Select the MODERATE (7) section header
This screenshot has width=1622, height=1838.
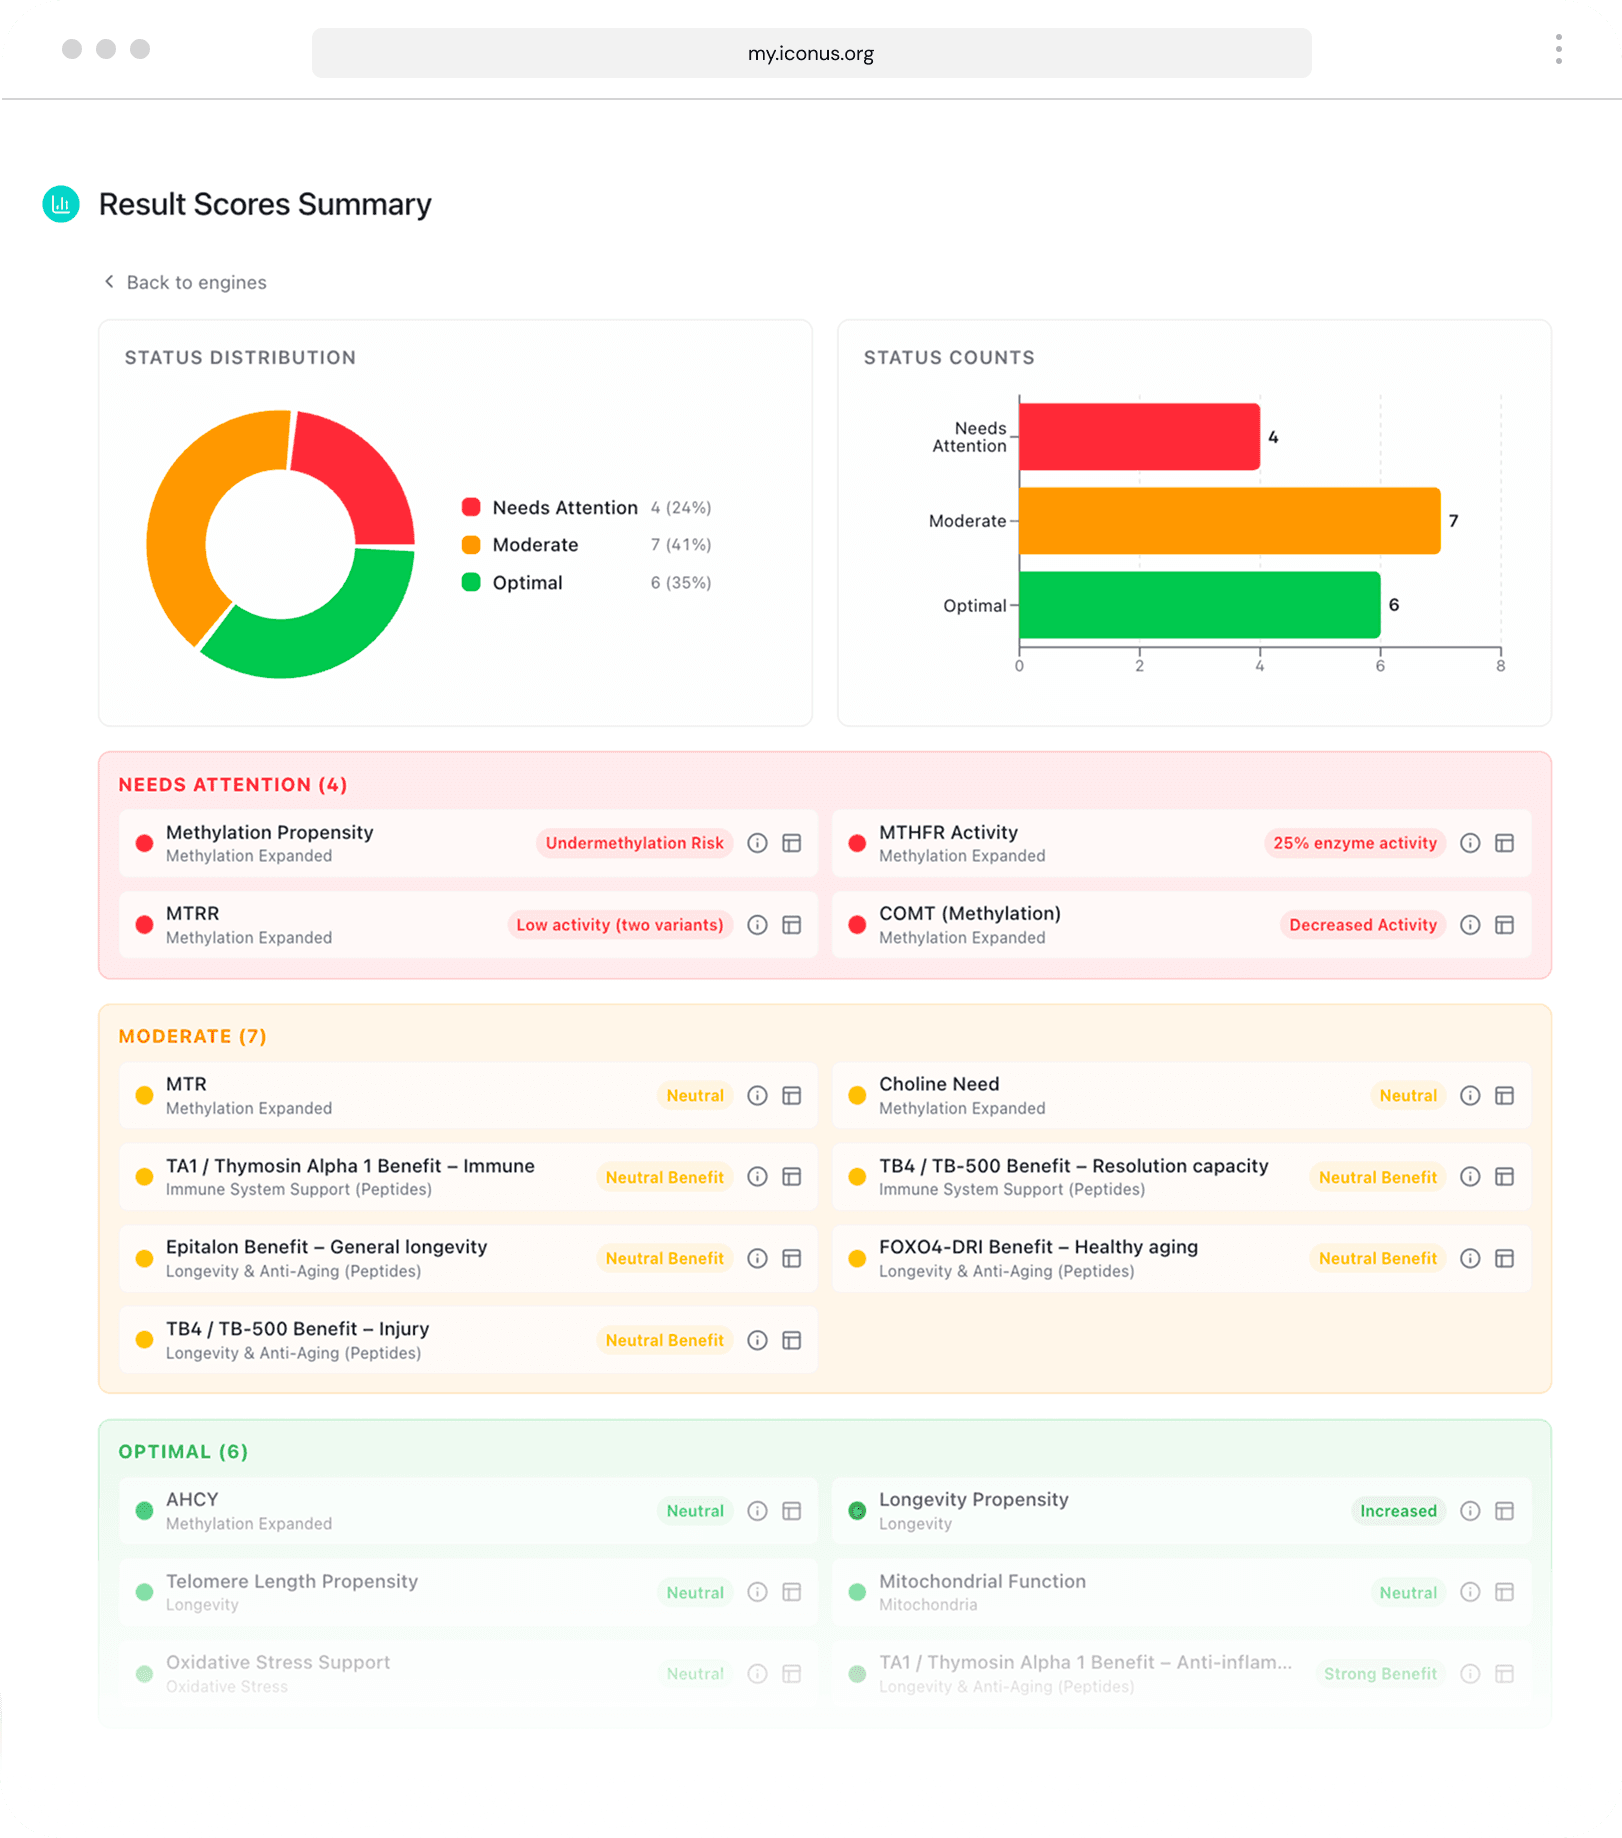tap(193, 1036)
